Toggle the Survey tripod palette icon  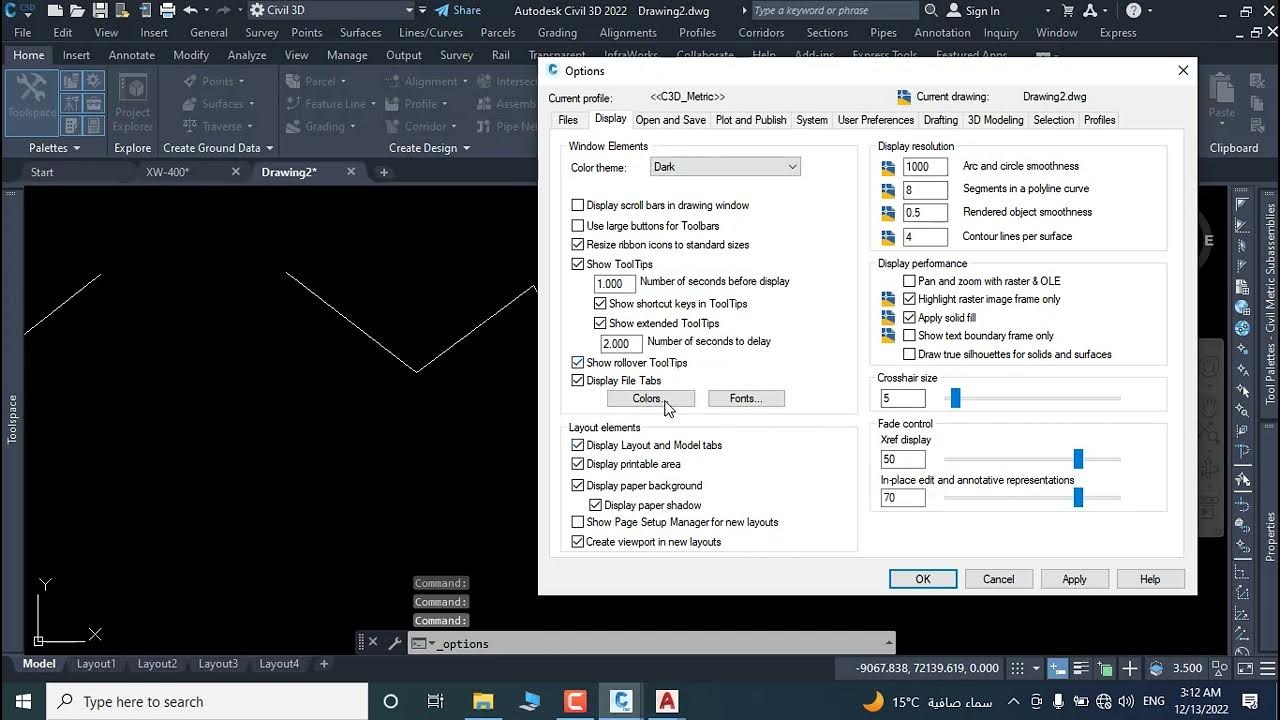click(x=72, y=103)
